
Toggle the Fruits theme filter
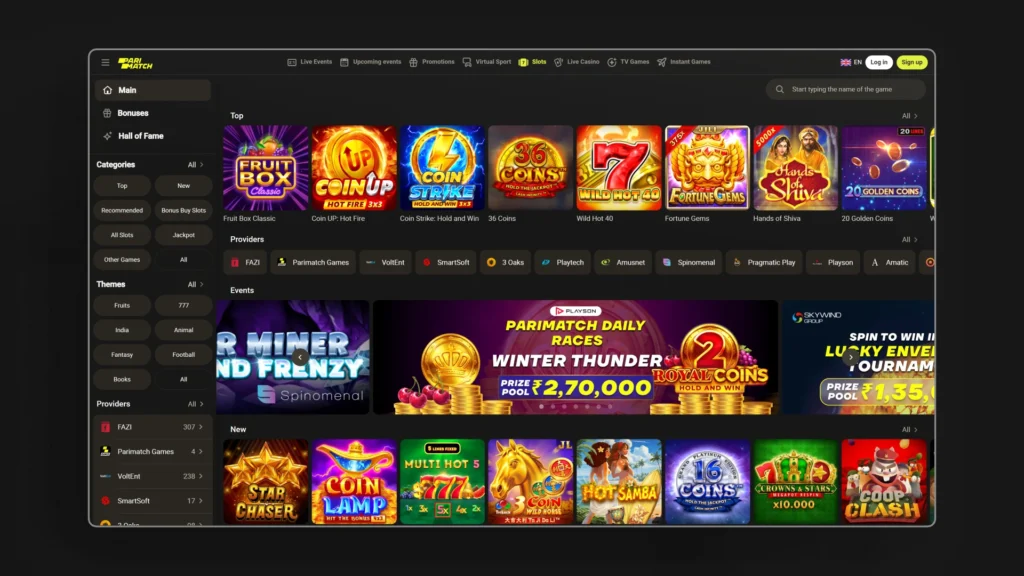pyautogui.click(x=122, y=306)
